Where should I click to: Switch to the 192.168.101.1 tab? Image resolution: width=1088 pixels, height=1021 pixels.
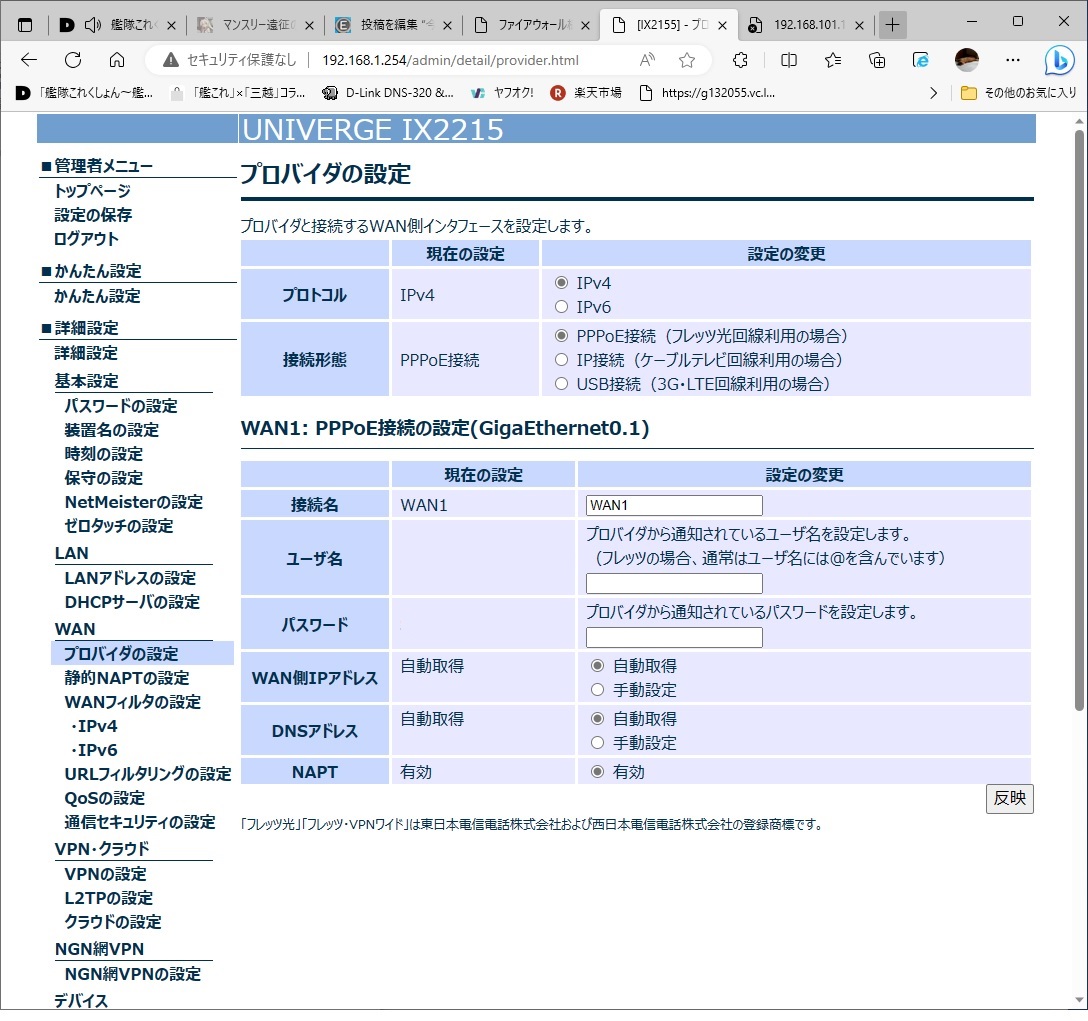coord(806,26)
